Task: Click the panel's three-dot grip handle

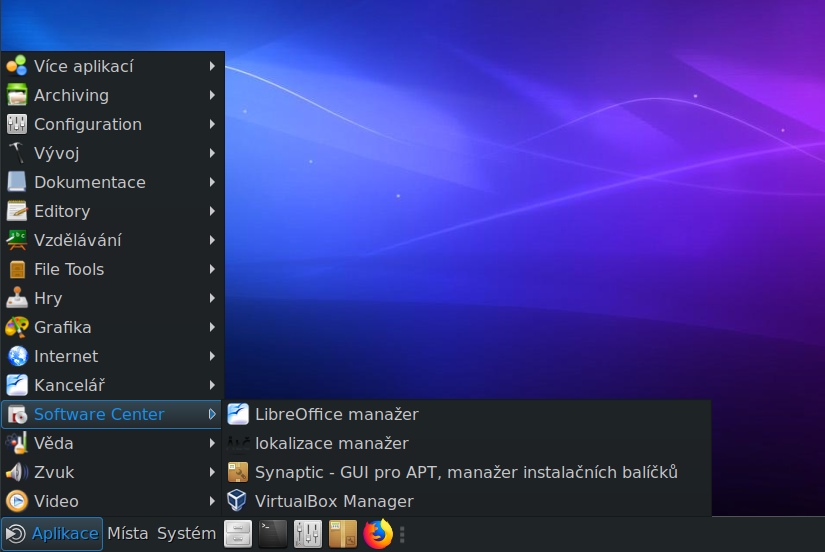Action: (x=402, y=535)
